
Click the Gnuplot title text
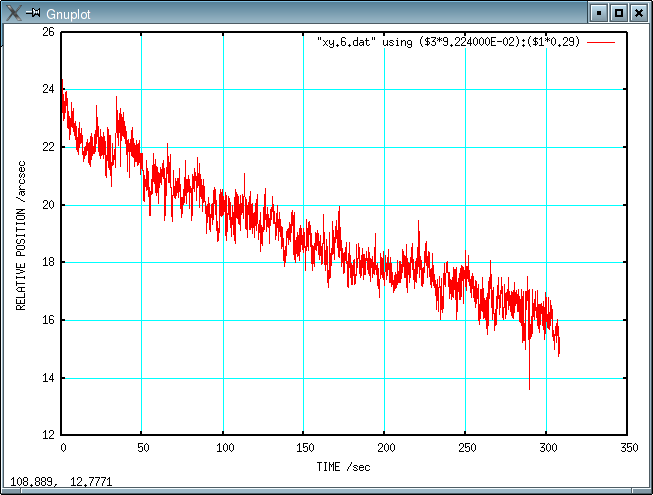(68, 15)
